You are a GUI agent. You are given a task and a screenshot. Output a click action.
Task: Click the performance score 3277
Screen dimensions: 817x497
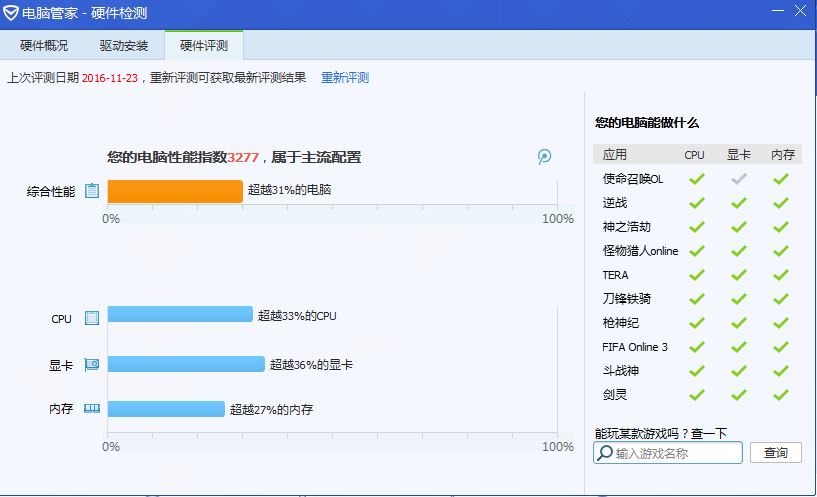coord(243,157)
